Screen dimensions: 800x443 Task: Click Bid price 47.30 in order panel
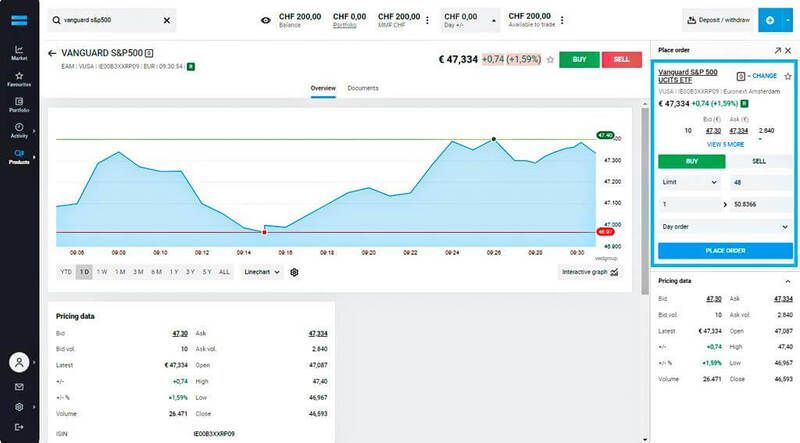point(713,131)
